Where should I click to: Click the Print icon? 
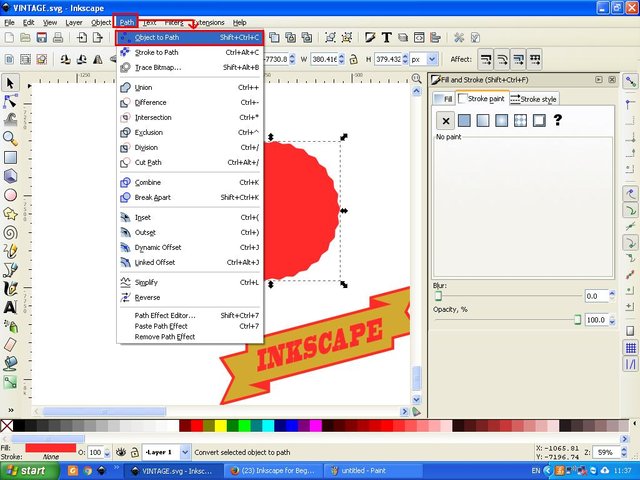click(x=58, y=38)
